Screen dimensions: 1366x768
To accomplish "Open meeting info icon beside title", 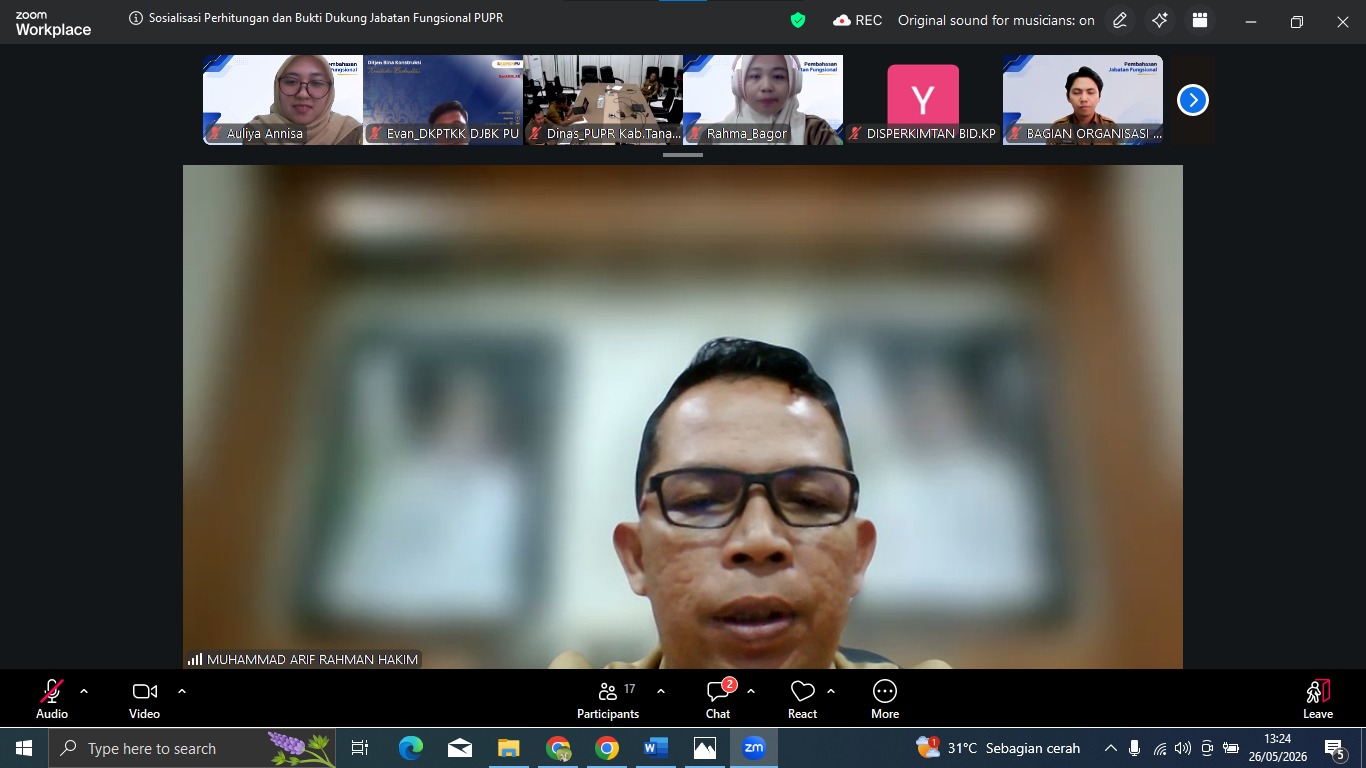I will [x=136, y=18].
